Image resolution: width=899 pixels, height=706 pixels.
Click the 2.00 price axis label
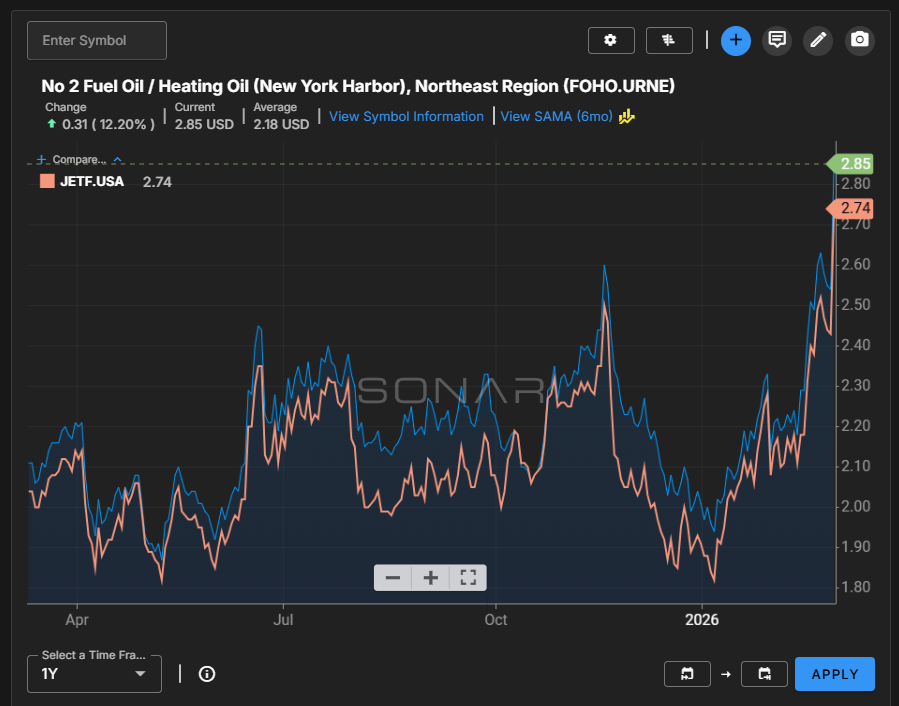(x=855, y=506)
